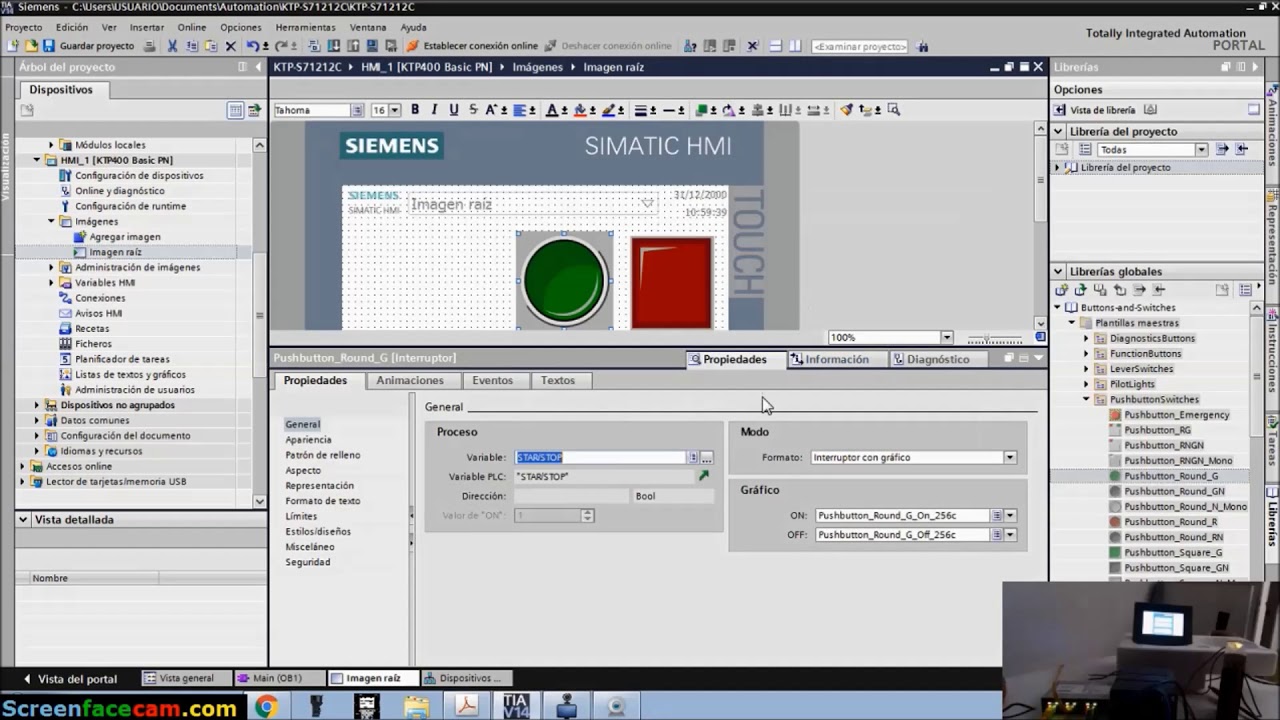Open the Herramientas menu

pyautogui.click(x=305, y=27)
